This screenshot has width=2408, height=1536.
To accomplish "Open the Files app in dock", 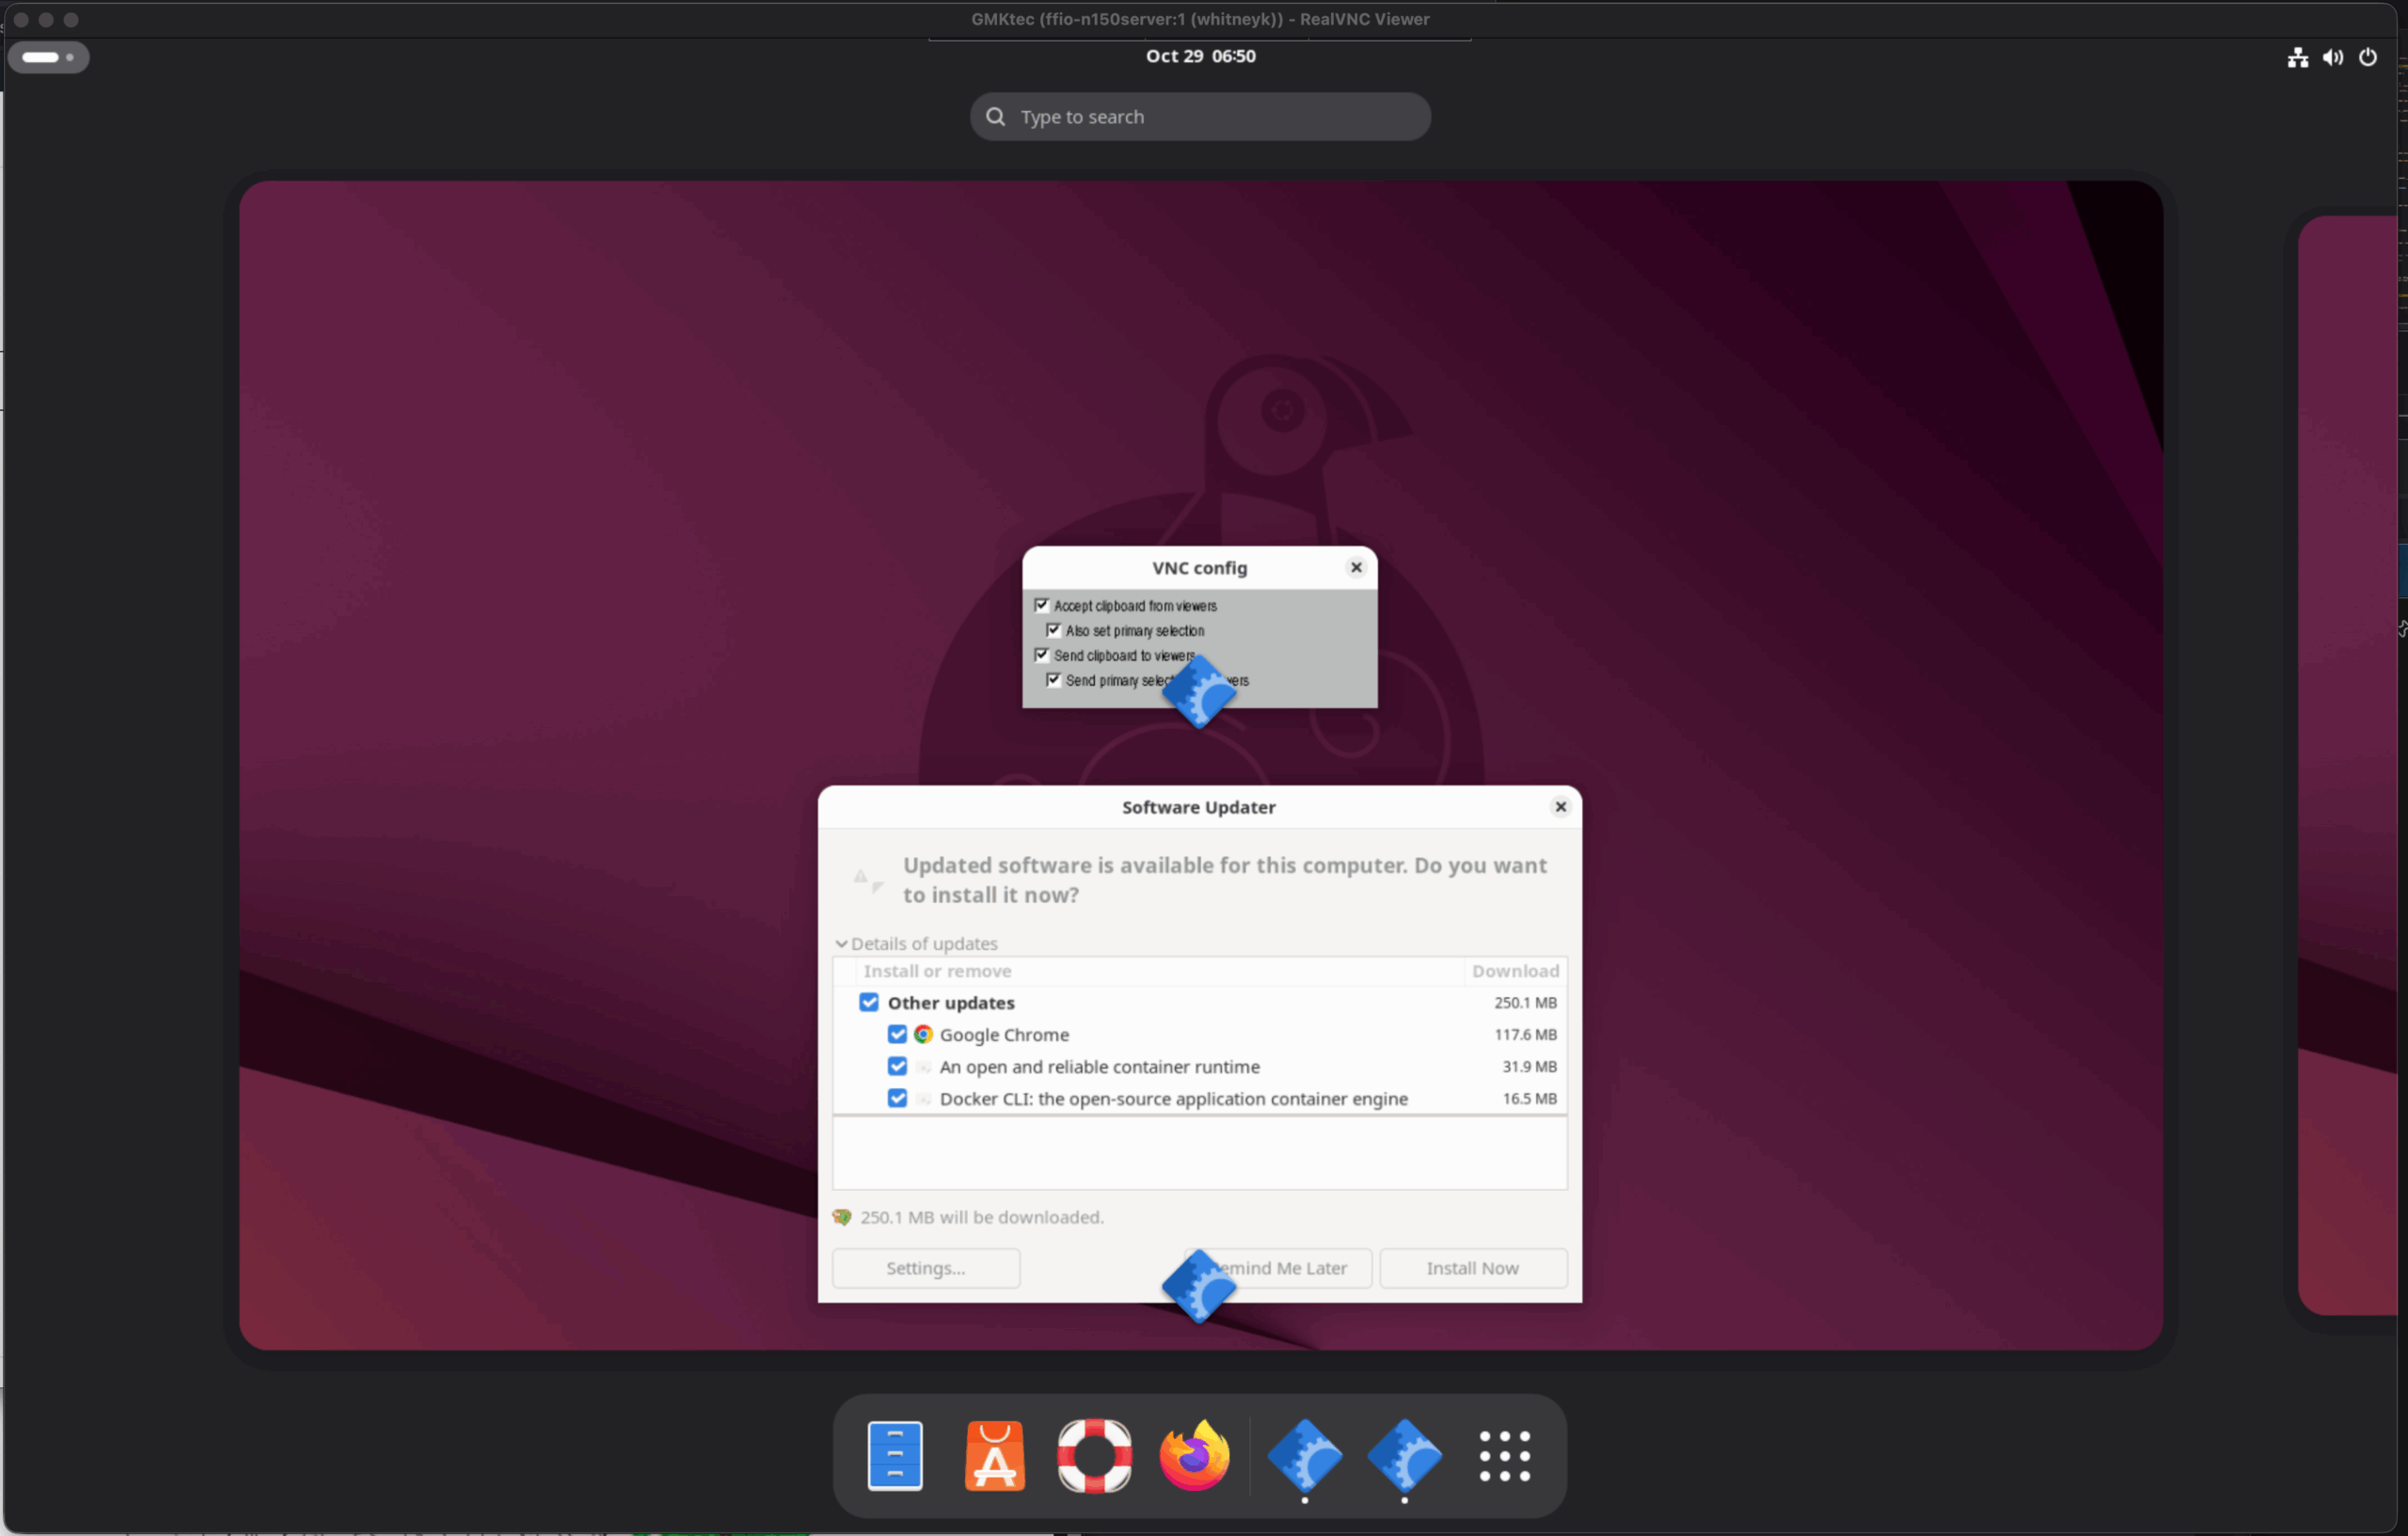I will point(895,1455).
